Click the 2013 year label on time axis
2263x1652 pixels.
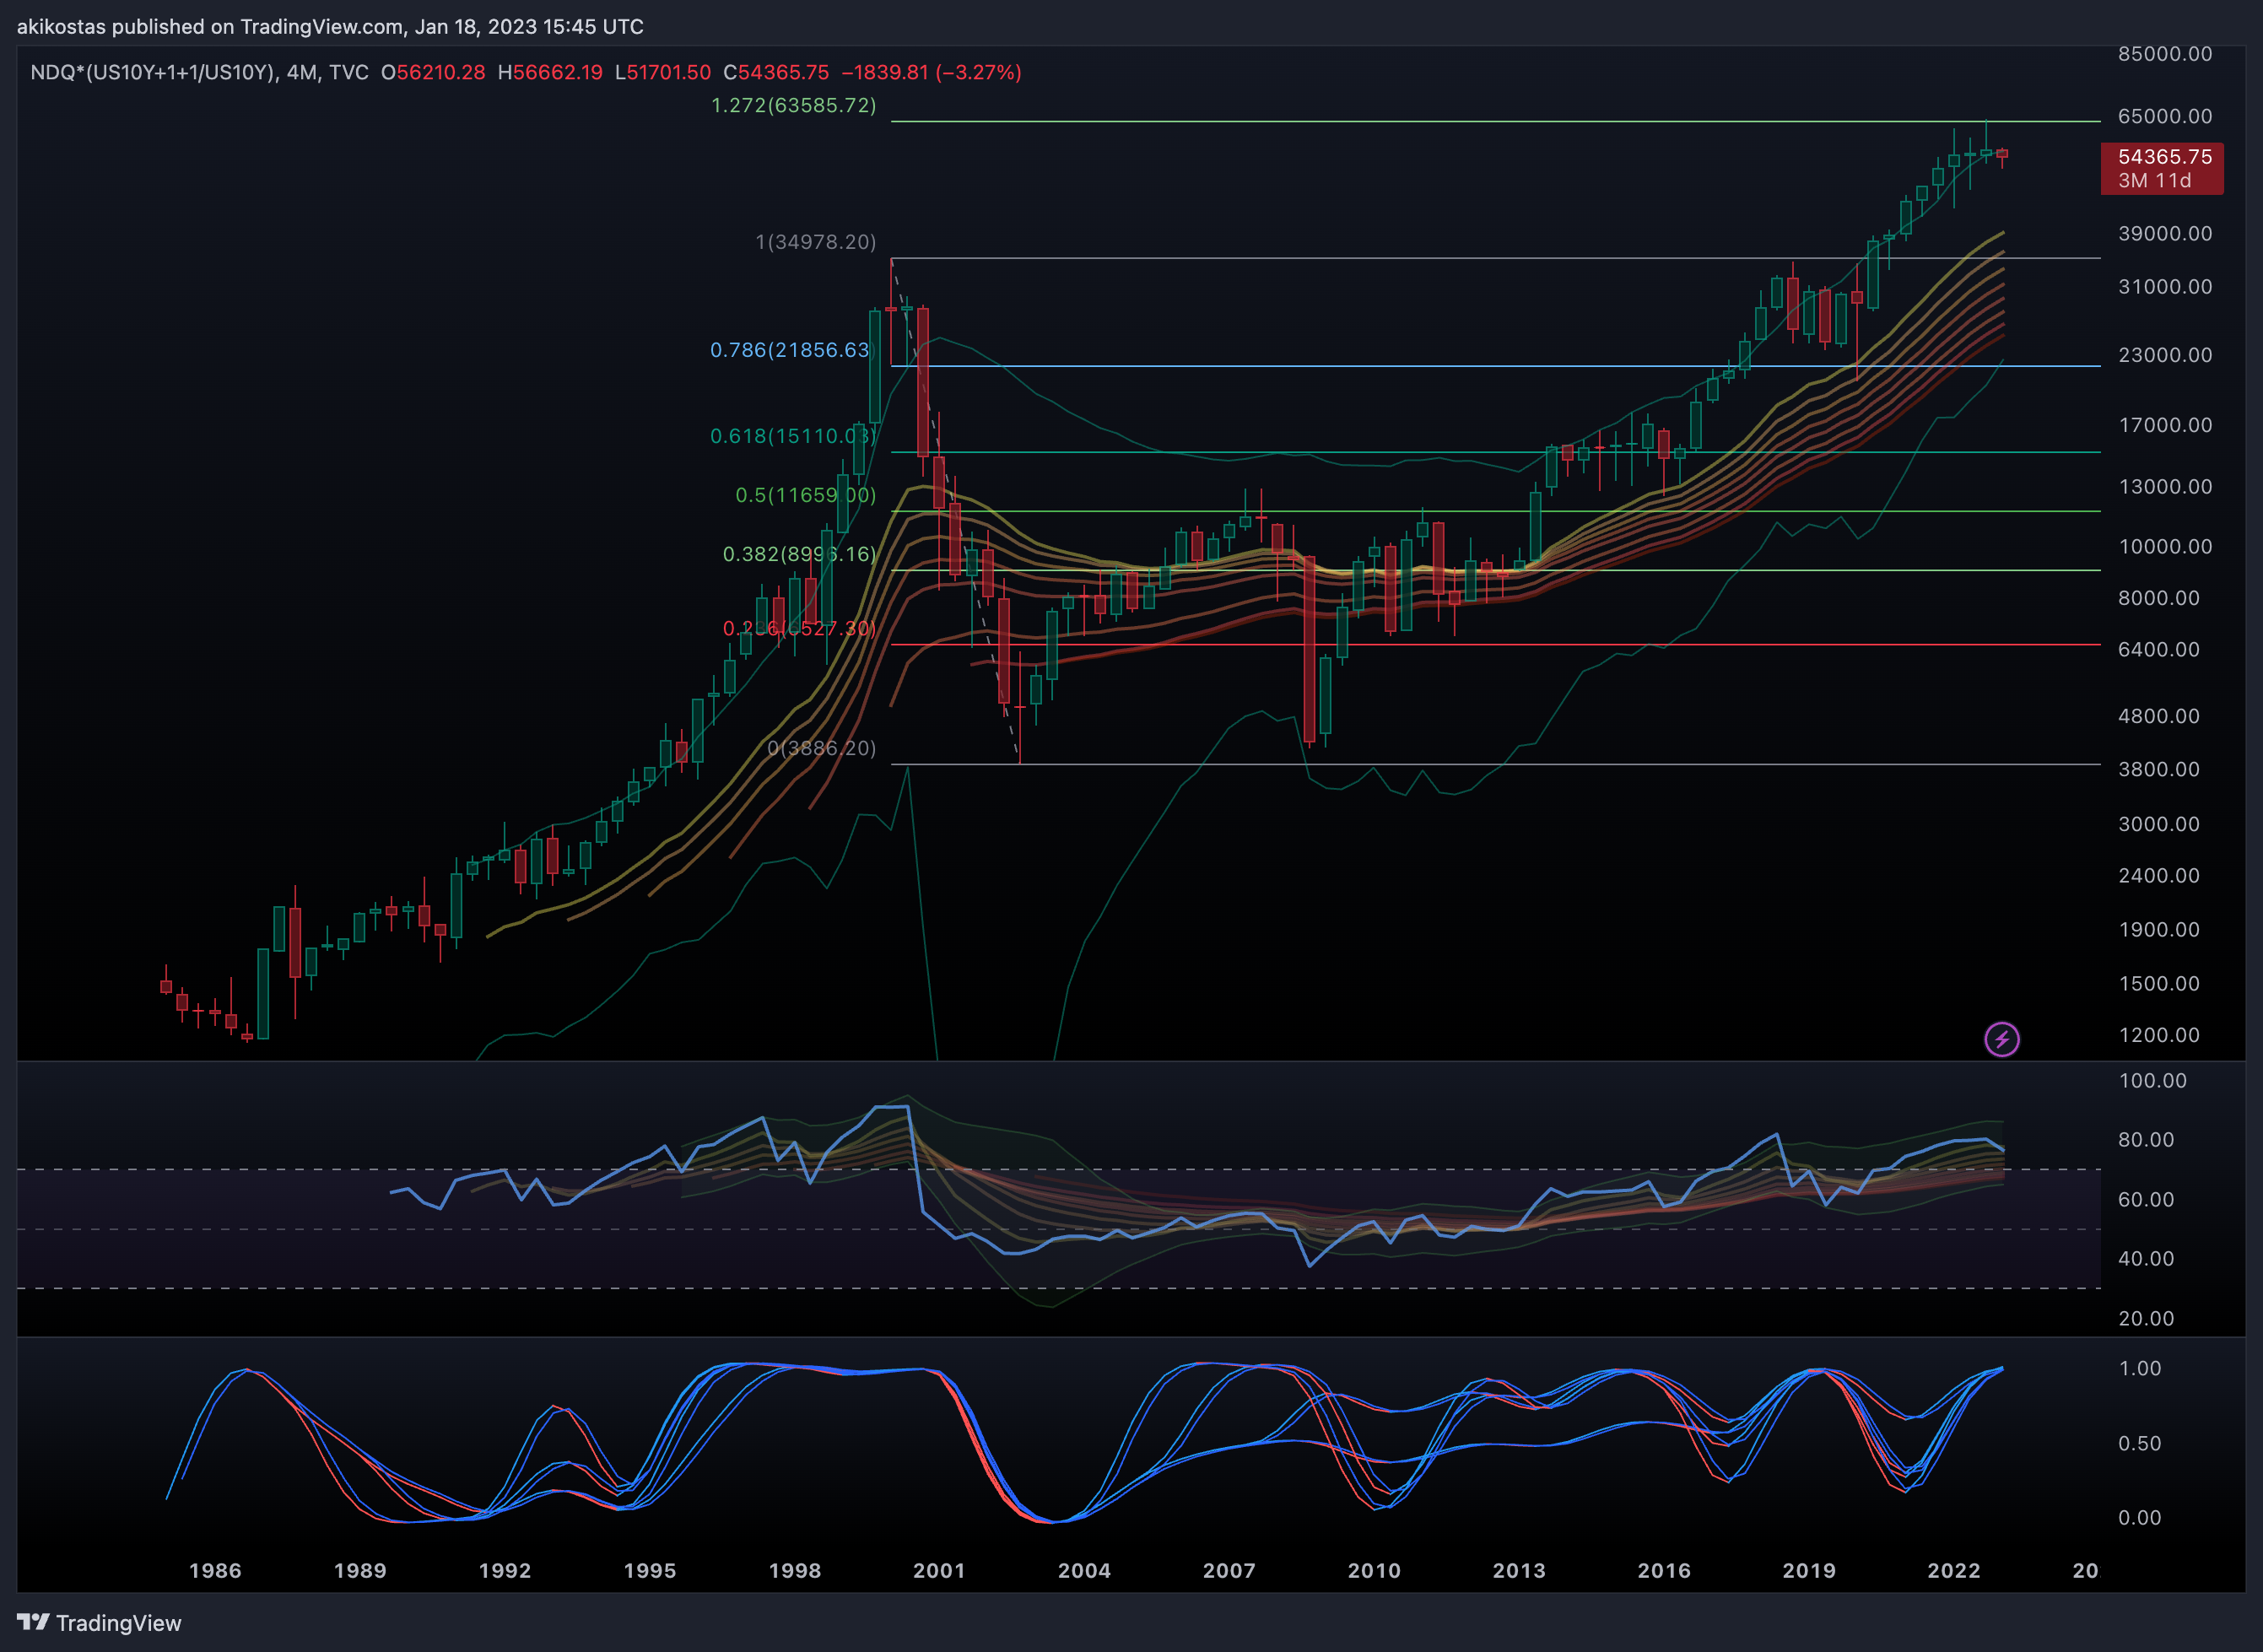click(x=1519, y=1570)
